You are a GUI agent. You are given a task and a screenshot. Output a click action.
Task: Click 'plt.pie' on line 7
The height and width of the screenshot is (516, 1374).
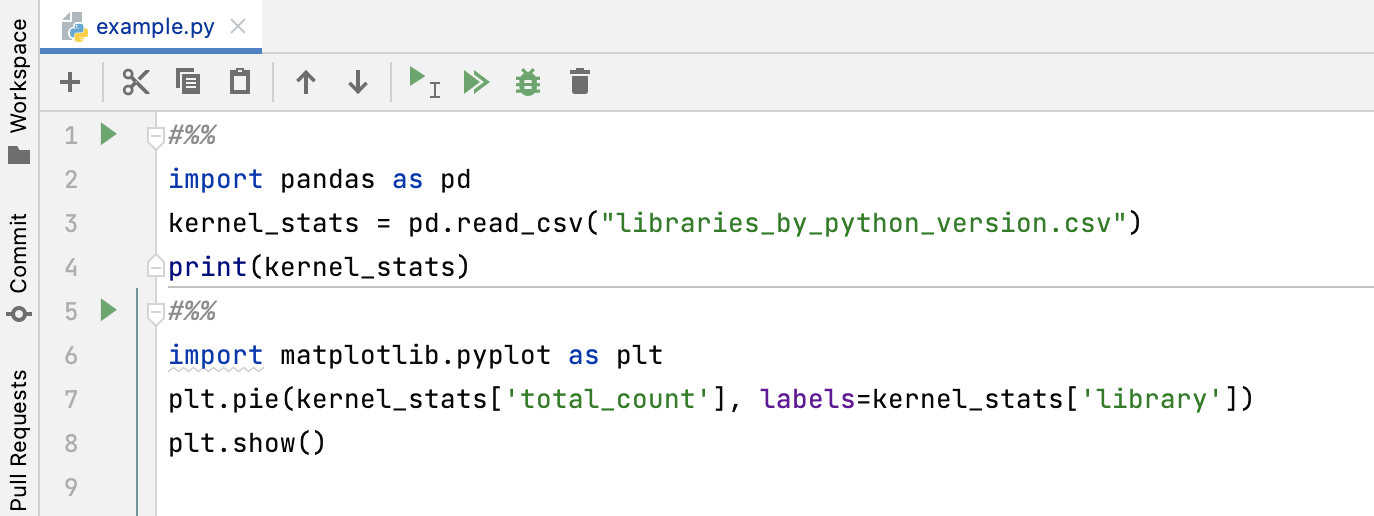point(225,400)
